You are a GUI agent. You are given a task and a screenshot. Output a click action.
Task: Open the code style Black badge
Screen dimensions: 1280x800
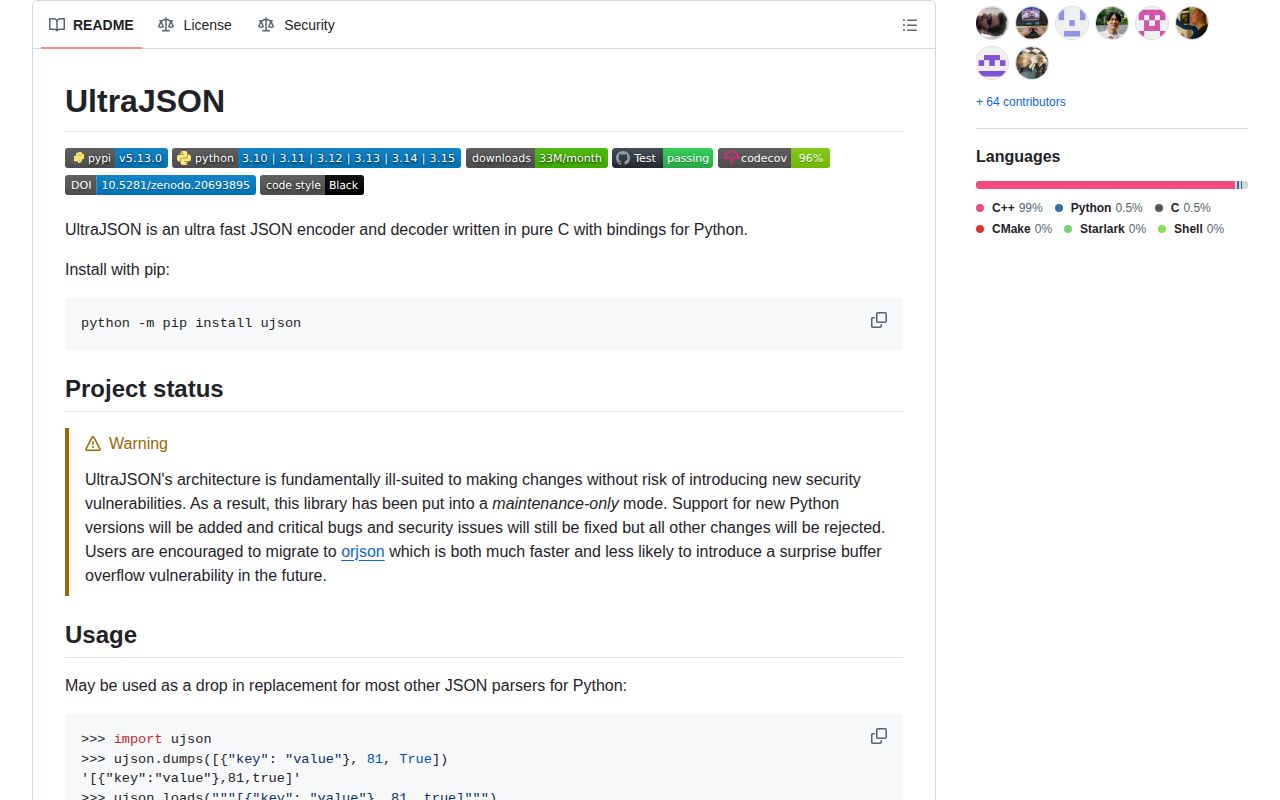click(x=312, y=185)
